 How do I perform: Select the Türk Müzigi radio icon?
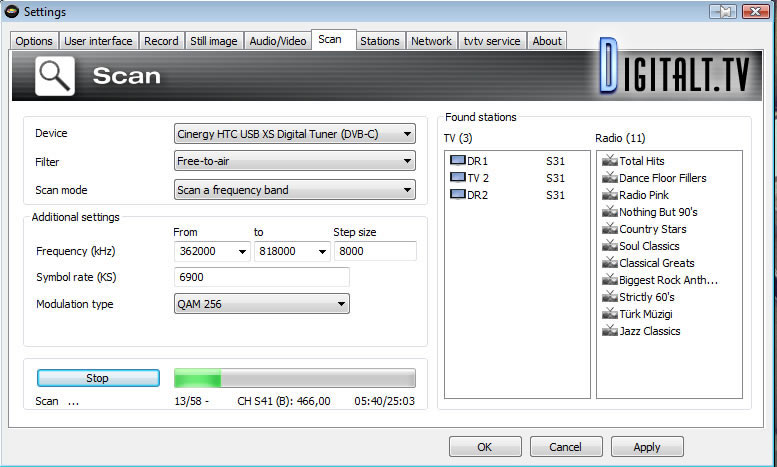click(610, 314)
